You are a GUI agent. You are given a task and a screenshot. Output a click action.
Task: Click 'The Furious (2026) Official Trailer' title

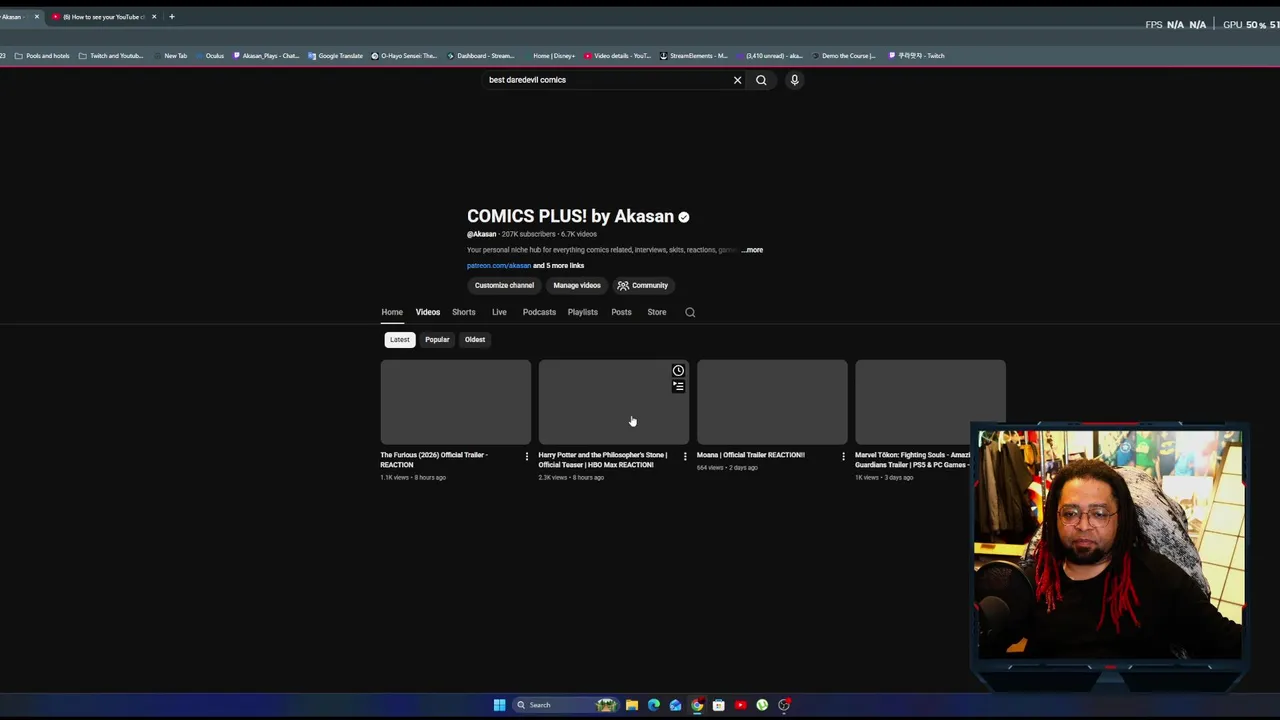click(x=434, y=460)
